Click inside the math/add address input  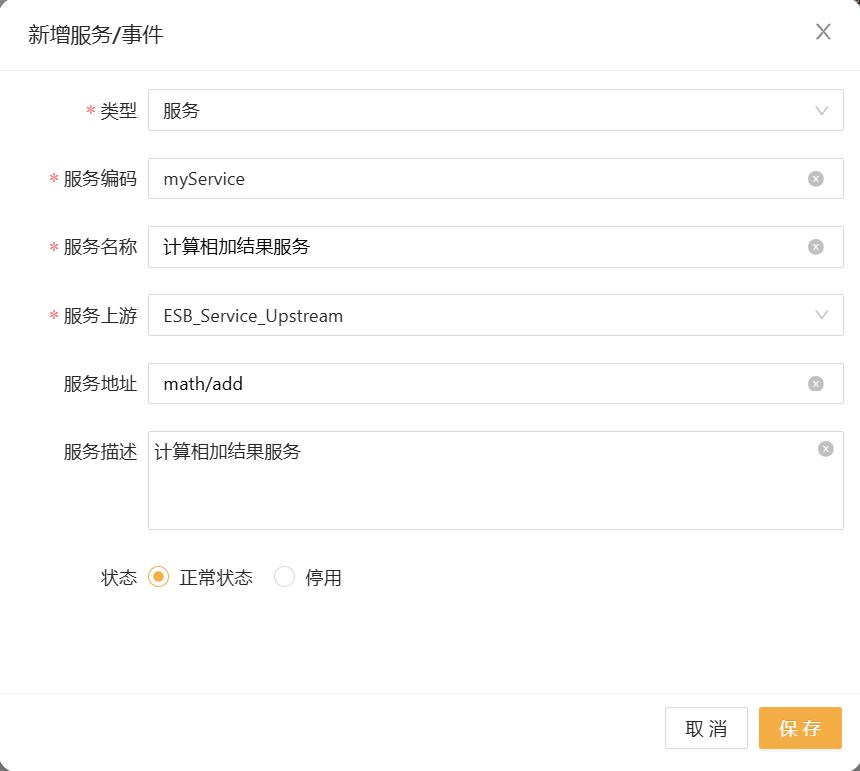[400, 383]
